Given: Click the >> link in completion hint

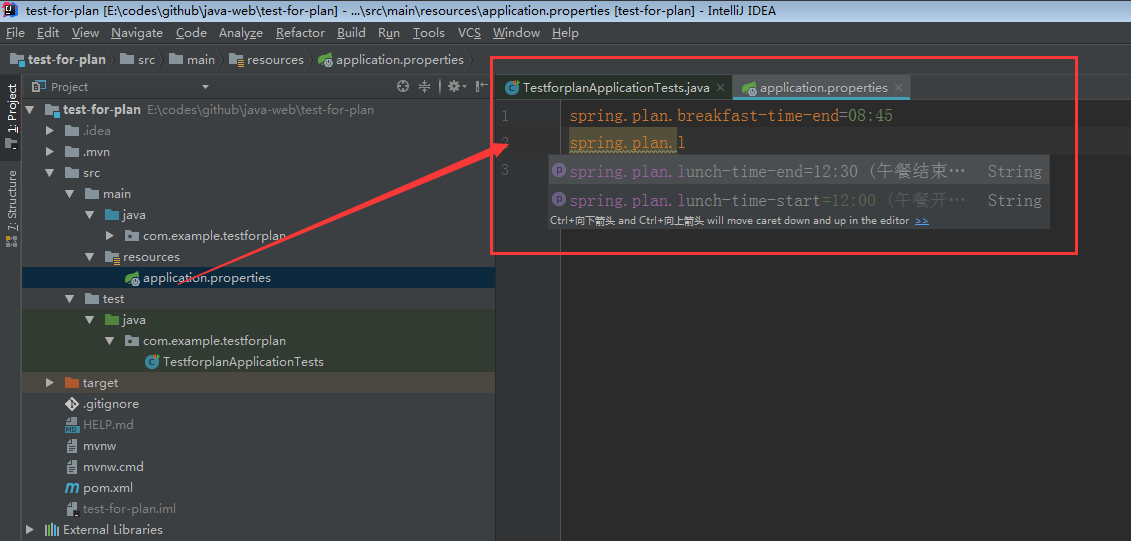Looking at the screenshot, I should 922,221.
